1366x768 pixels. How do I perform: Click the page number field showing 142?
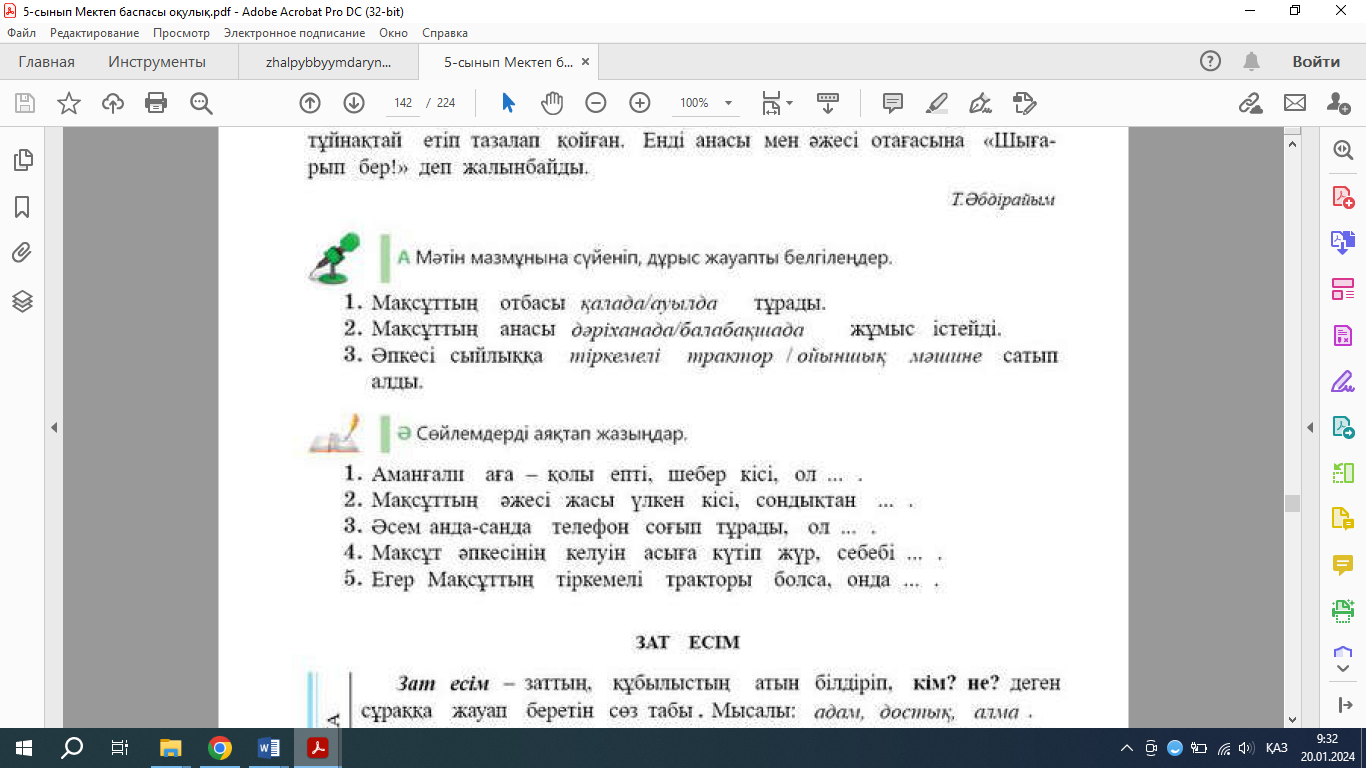tap(404, 103)
